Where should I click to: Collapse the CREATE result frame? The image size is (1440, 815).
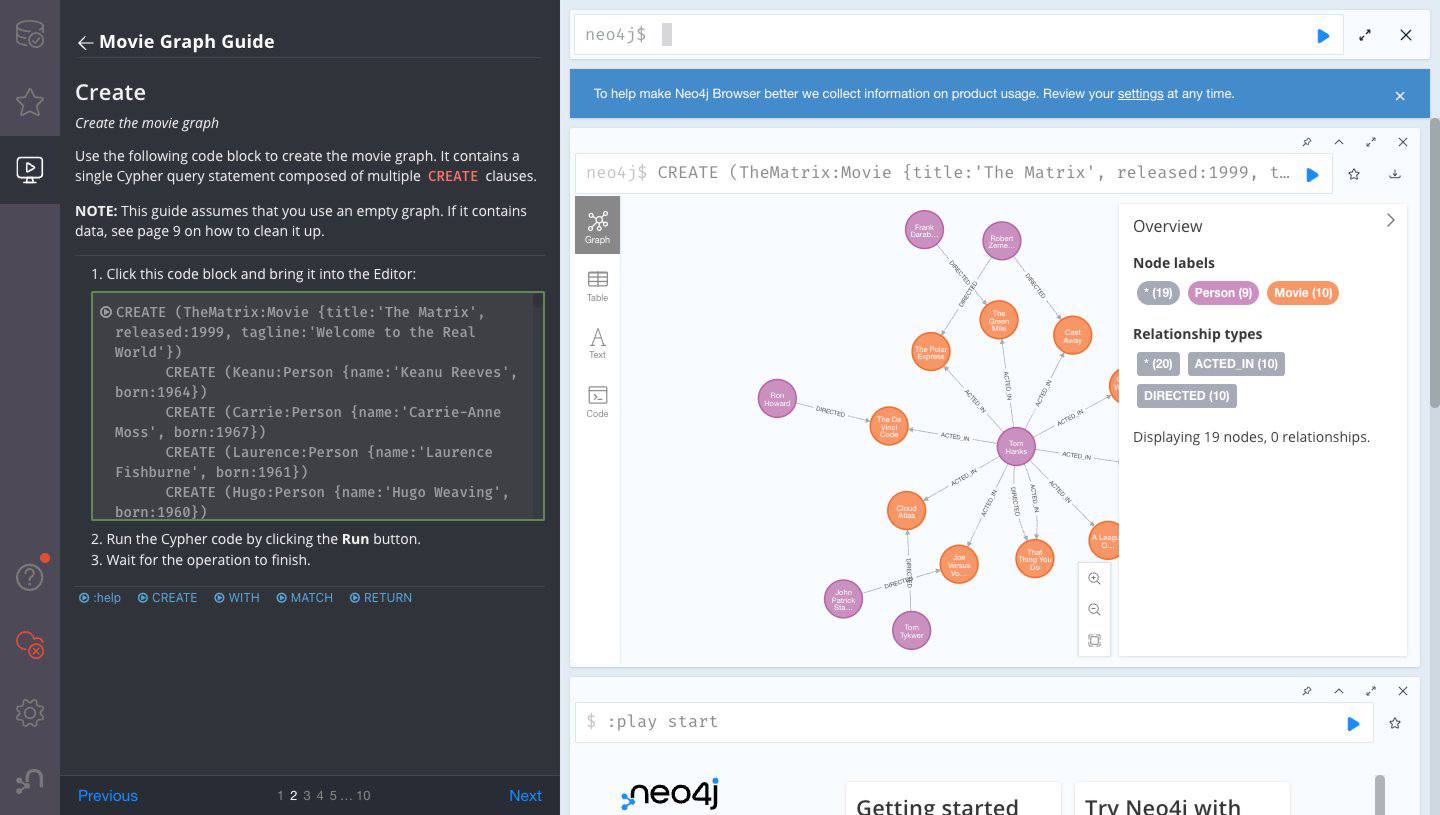coord(1339,142)
